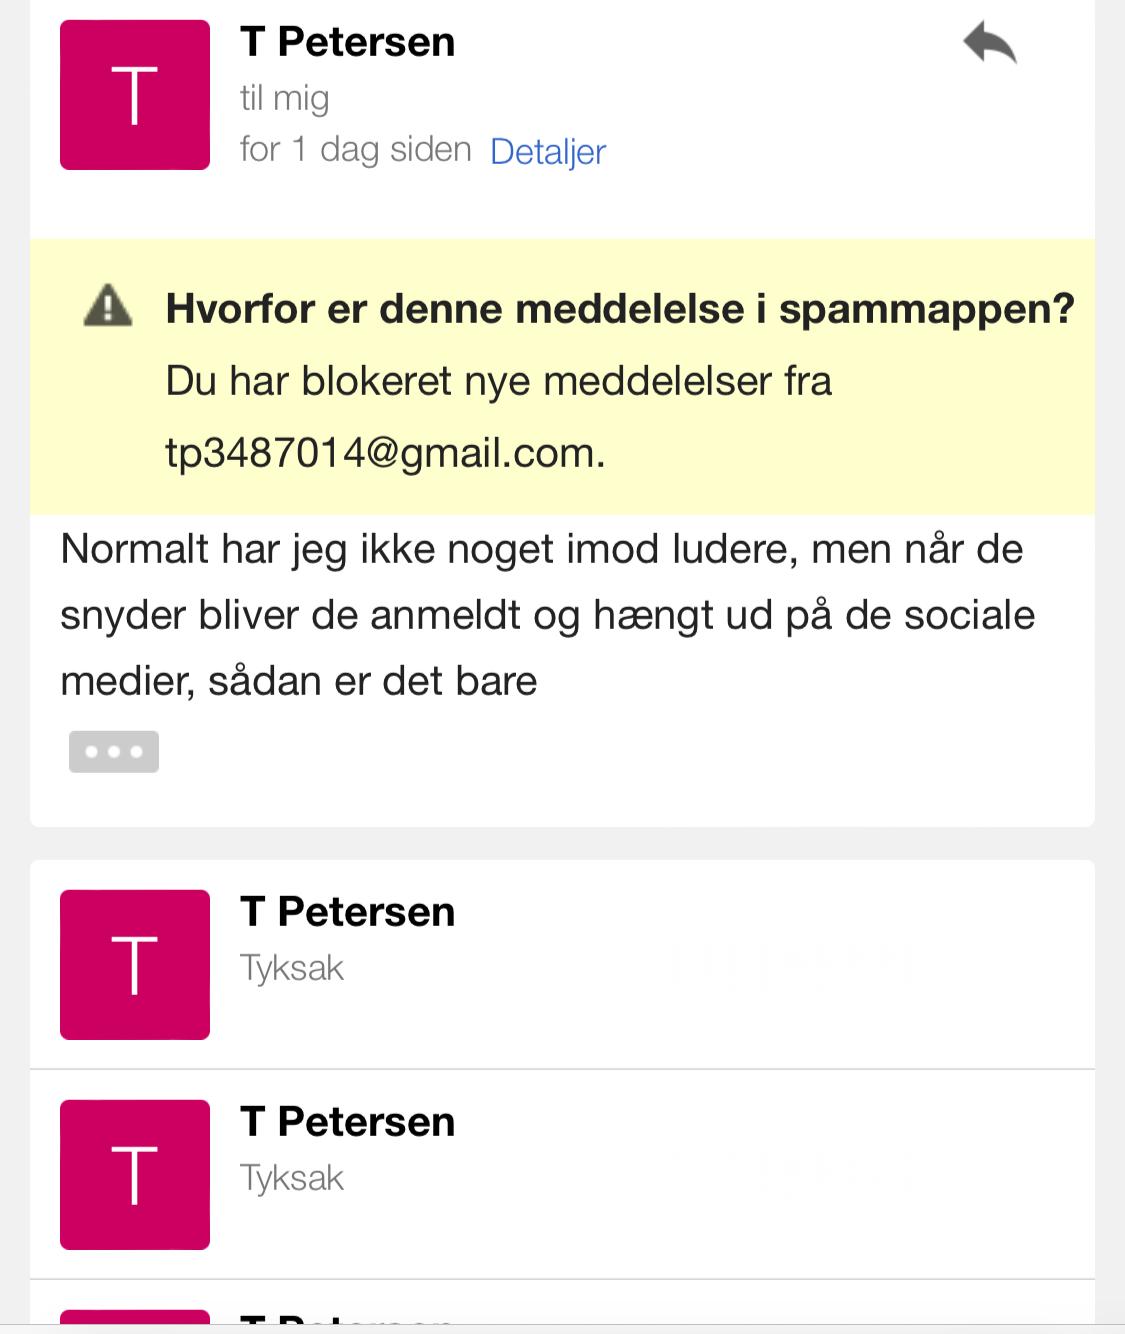The width and height of the screenshot is (1125, 1334).
Task: Tap the reply arrow icon
Action: [989, 44]
